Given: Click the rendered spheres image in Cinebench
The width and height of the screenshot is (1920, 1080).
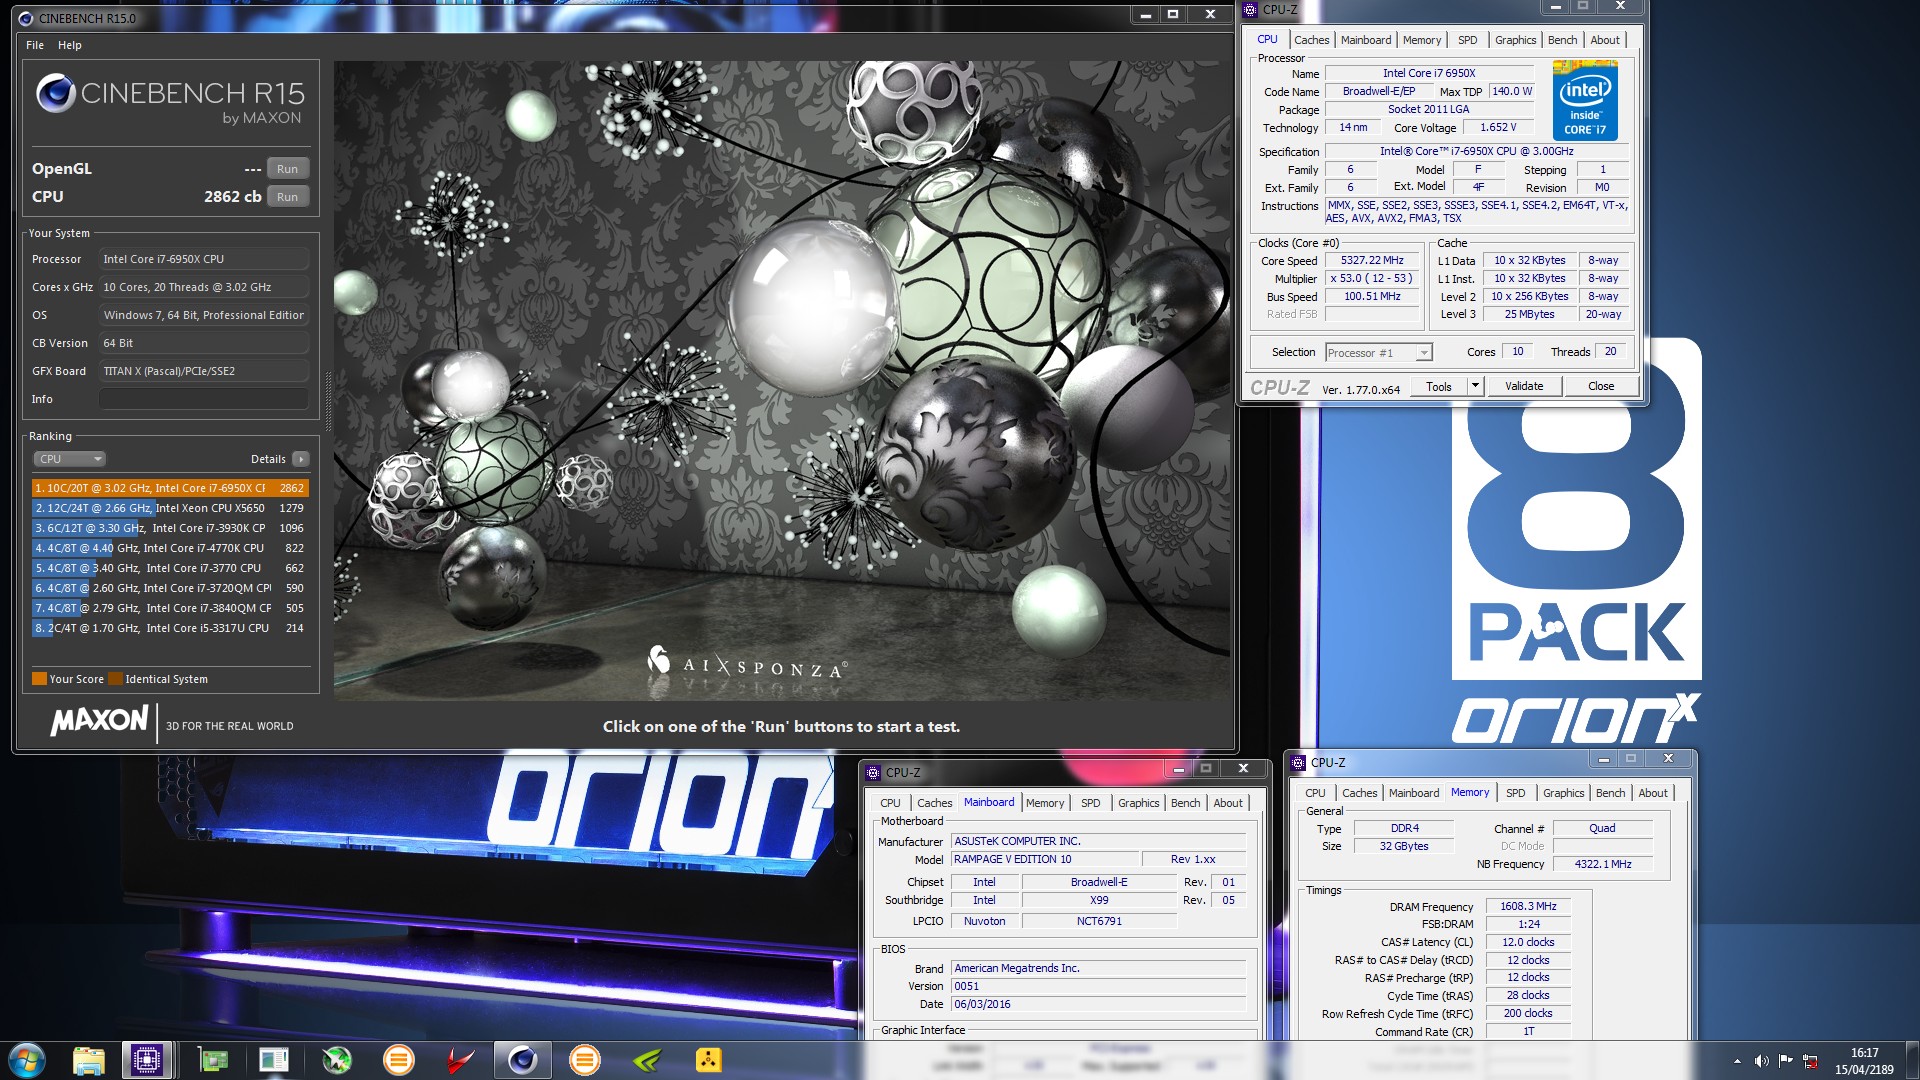Looking at the screenshot, I should [782, 380].
